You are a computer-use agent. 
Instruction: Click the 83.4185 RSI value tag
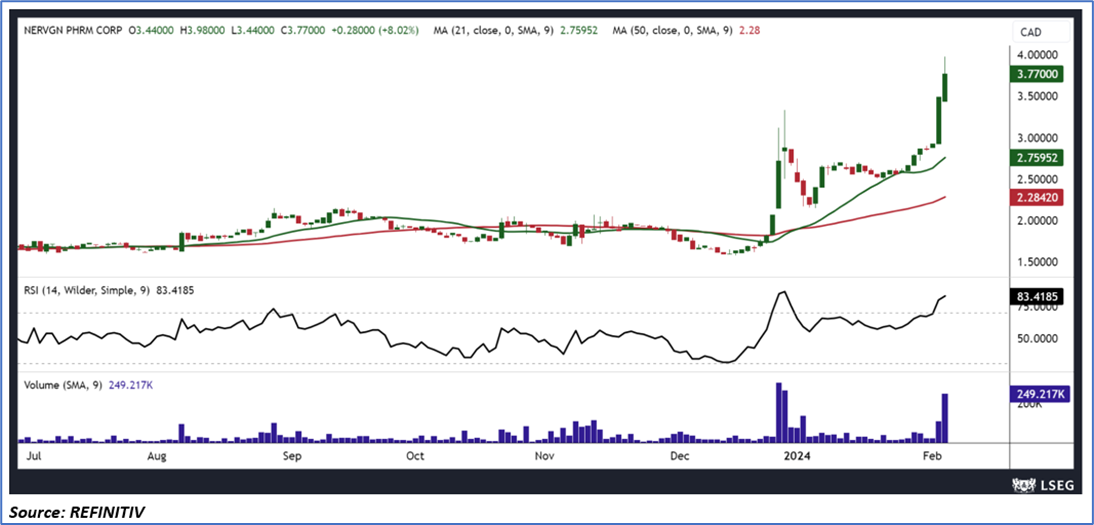[x=1037, y=296]
